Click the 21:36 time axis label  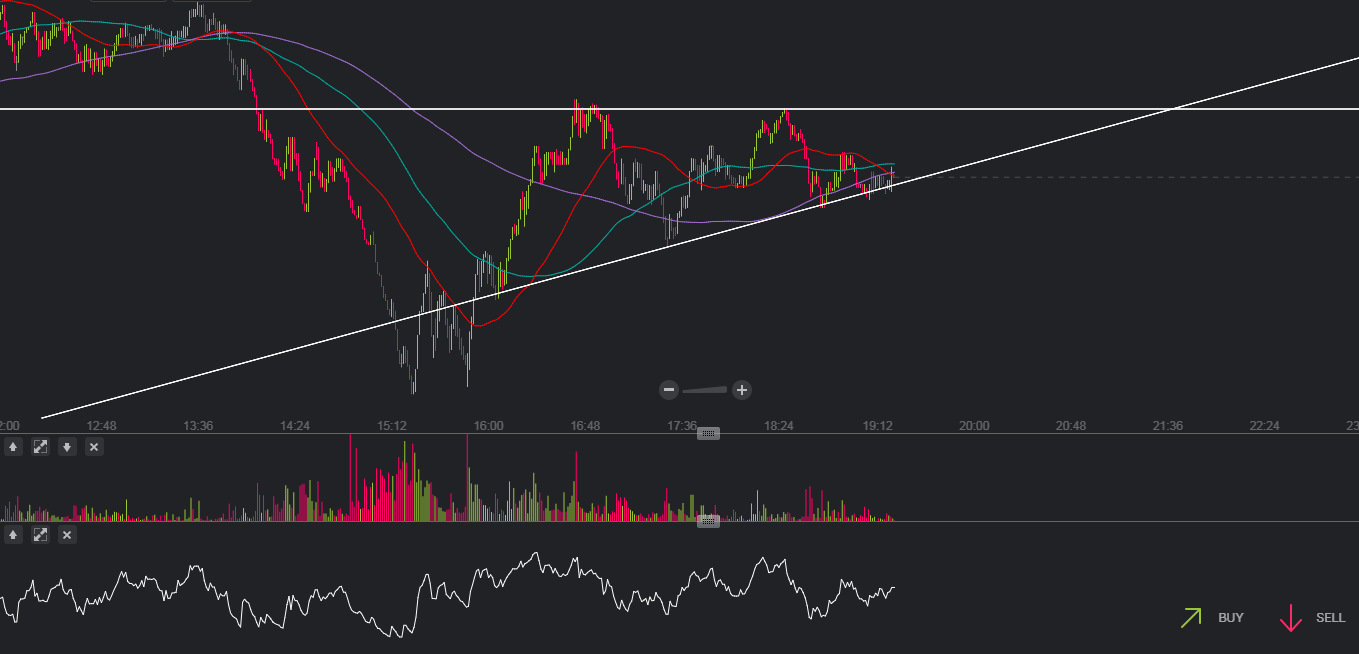point(1168,426)
